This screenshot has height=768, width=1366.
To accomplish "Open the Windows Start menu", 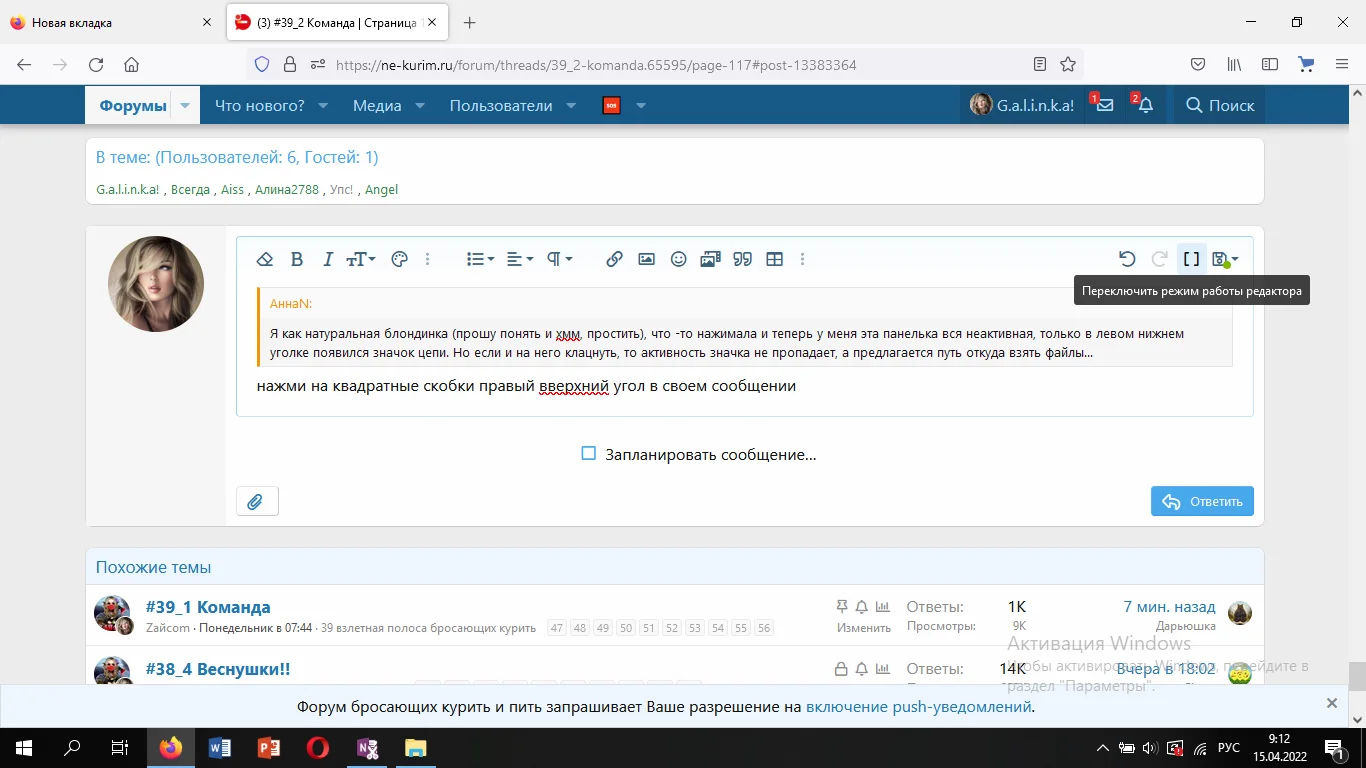I will [x=24, y=747].
